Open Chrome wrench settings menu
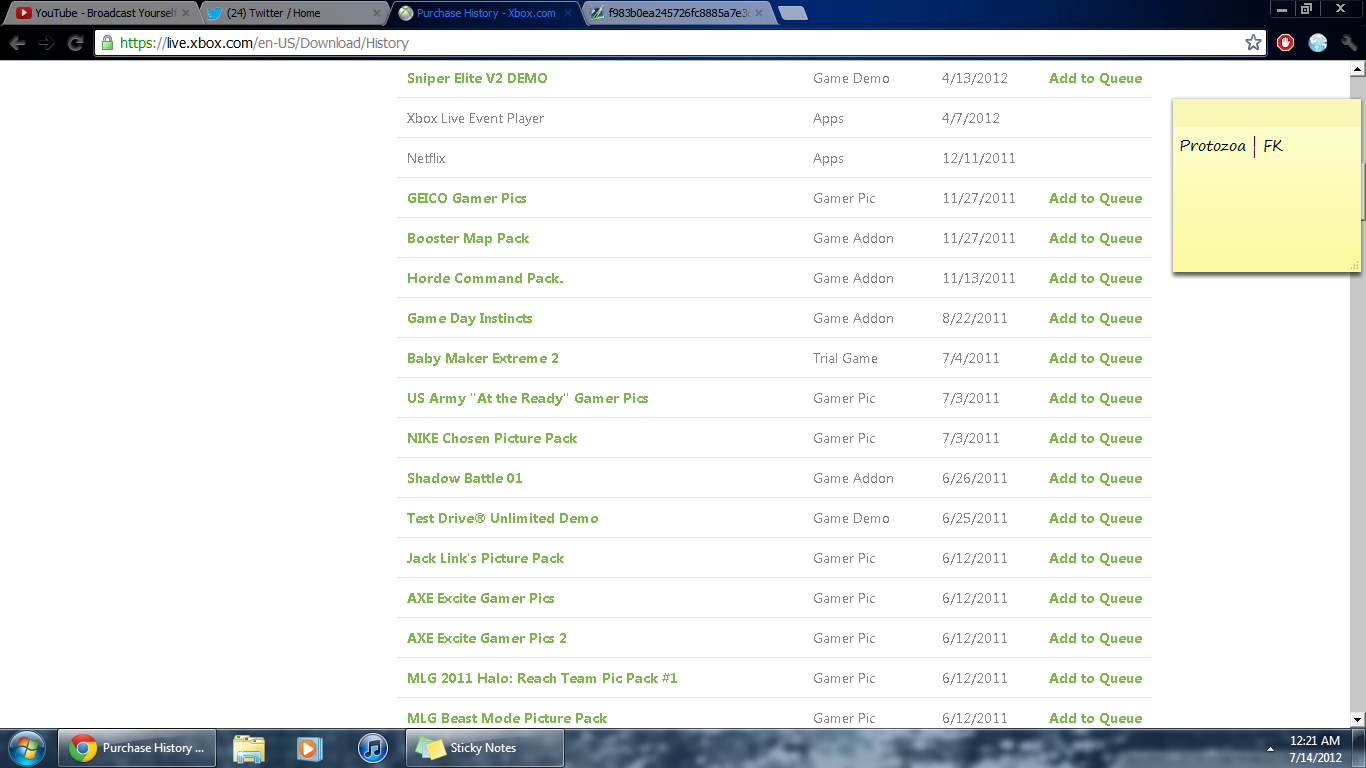1366x768 pixels. (x=1349, y=43)
